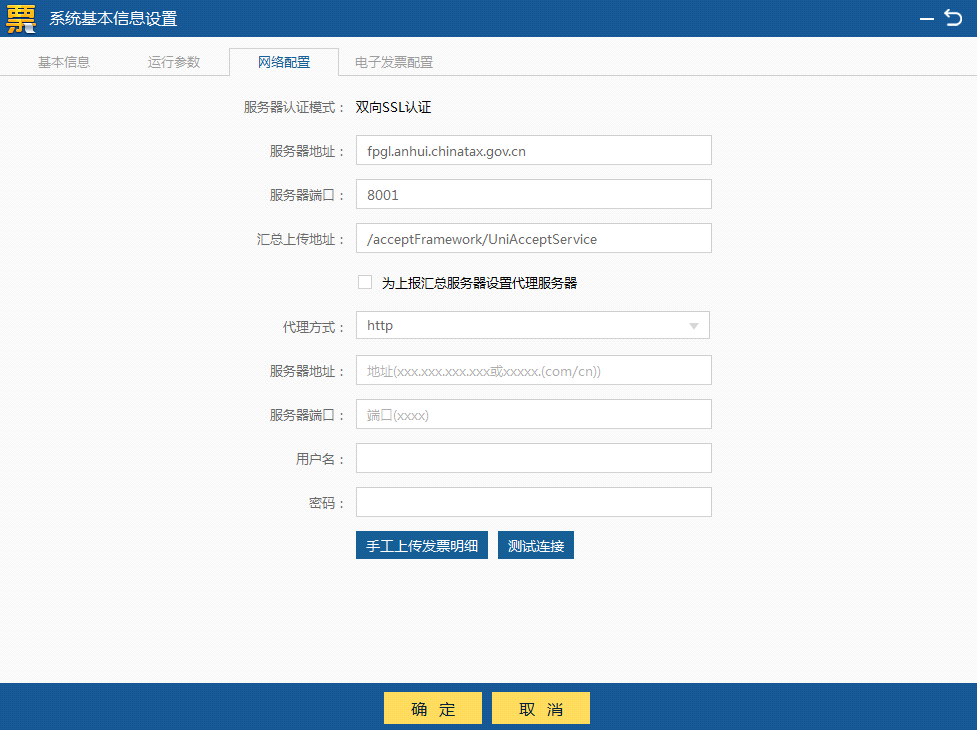Click the proxy 端口(xxxx) input field
Viewport: 977px width, 730px height.
tap(534, 414)
